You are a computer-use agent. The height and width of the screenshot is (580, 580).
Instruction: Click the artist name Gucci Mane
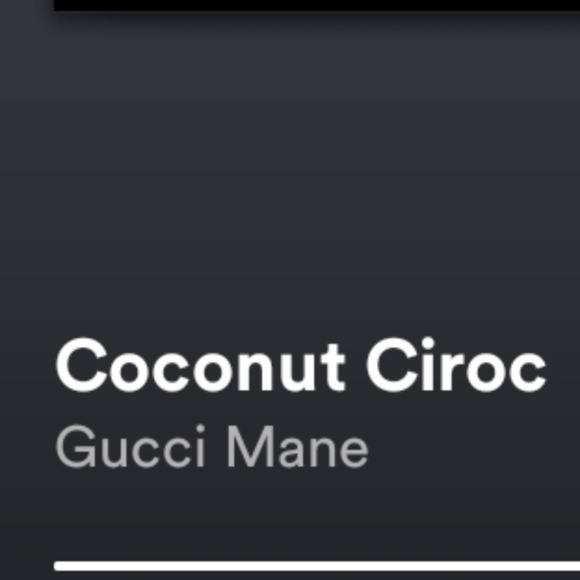pos(212,446)
